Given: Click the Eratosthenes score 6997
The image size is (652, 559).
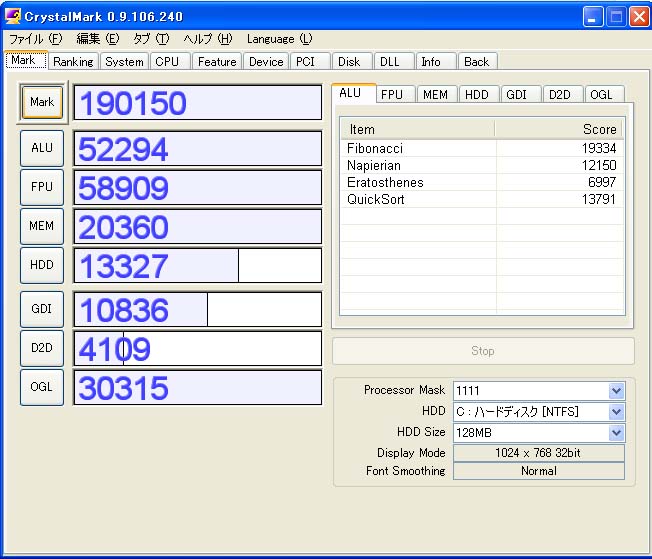Looking at the screenshot, I should pyautogui.click(x=602, y=182).
